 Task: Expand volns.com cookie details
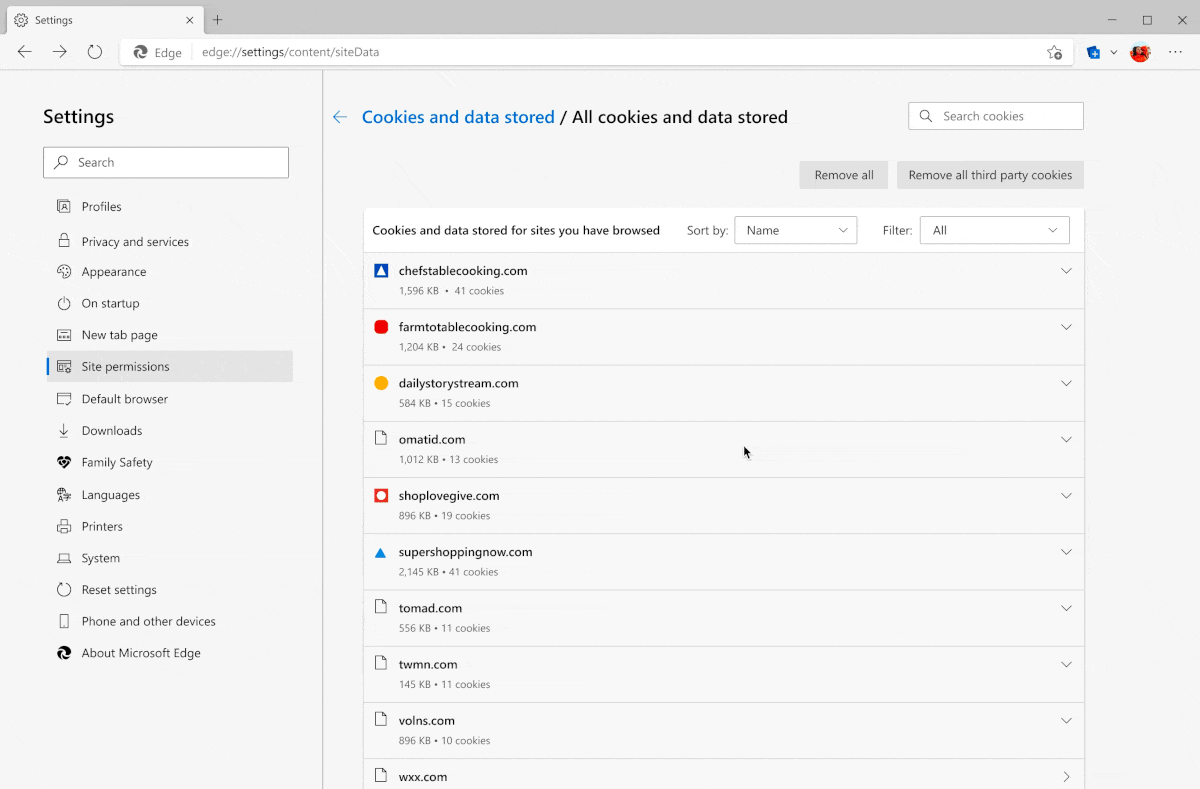pos(1066,720)
